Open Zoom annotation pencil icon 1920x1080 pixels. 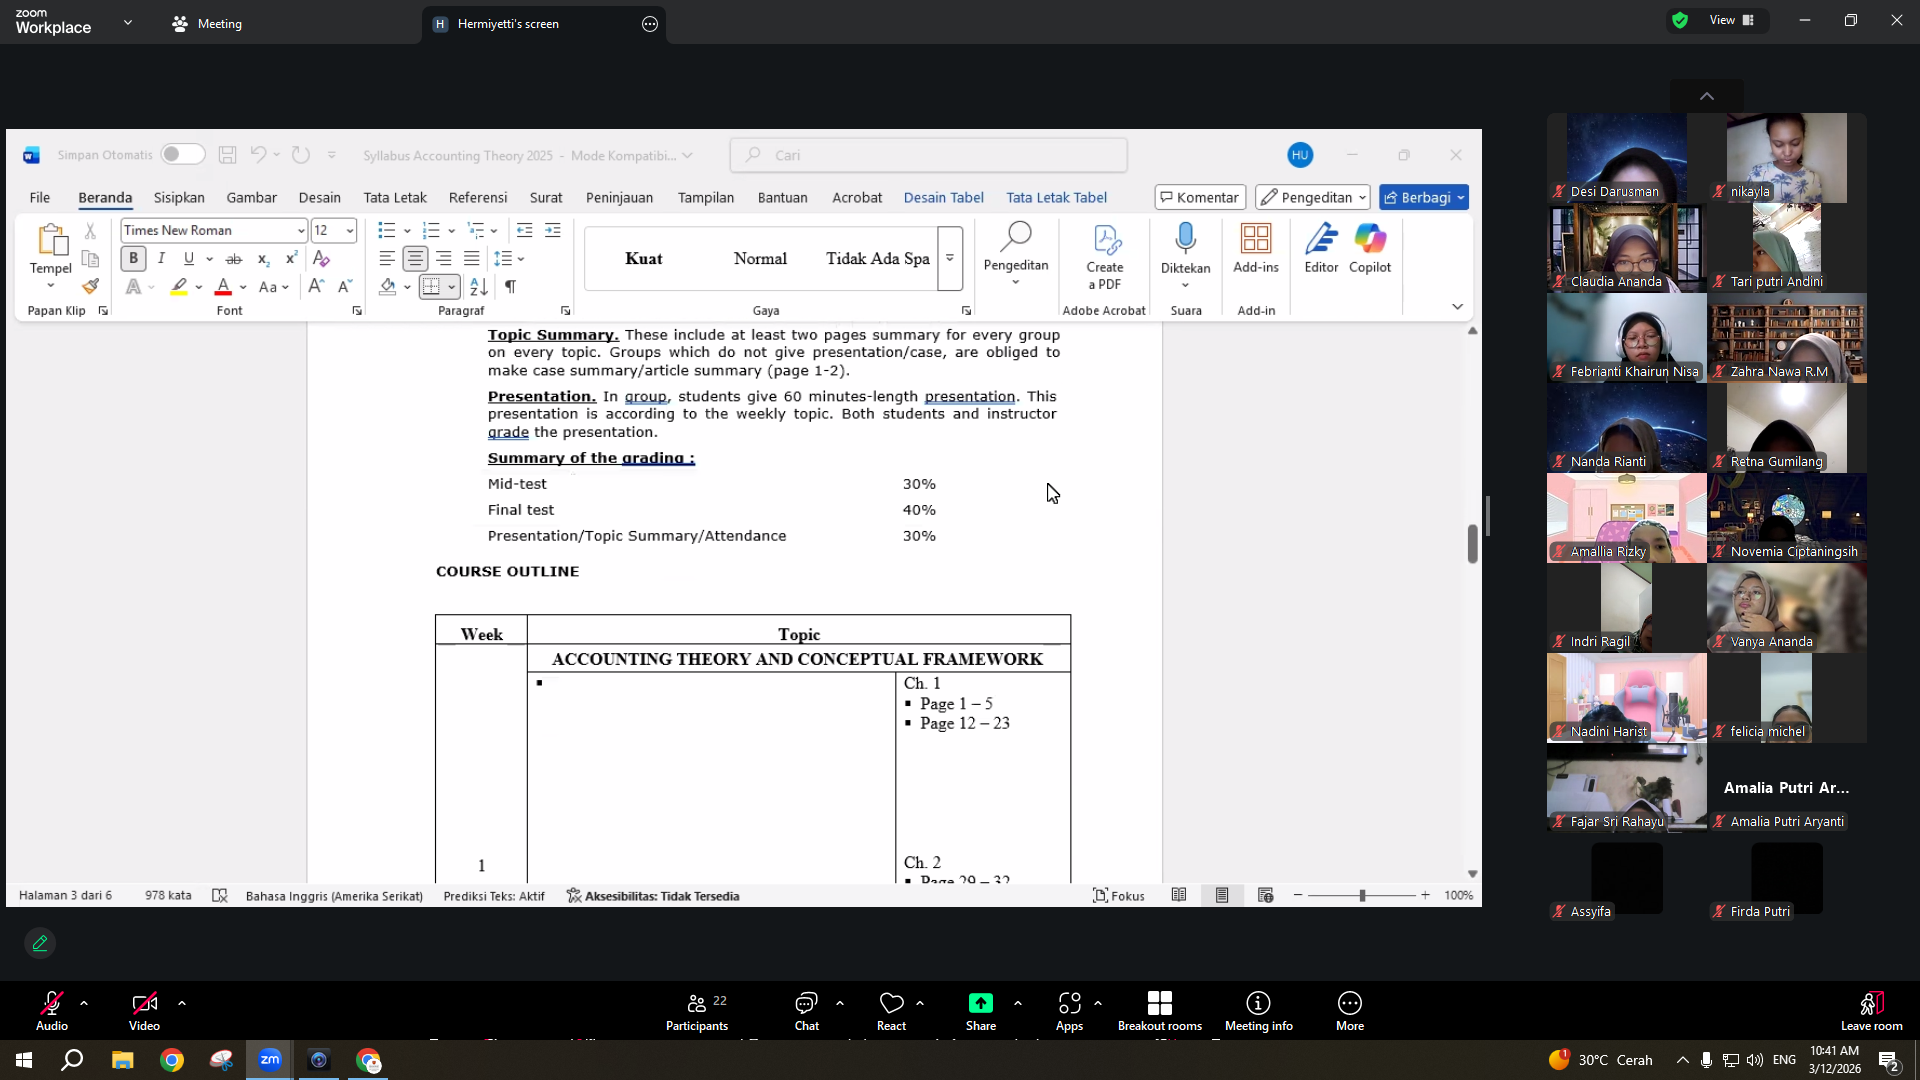click(40, 943)
